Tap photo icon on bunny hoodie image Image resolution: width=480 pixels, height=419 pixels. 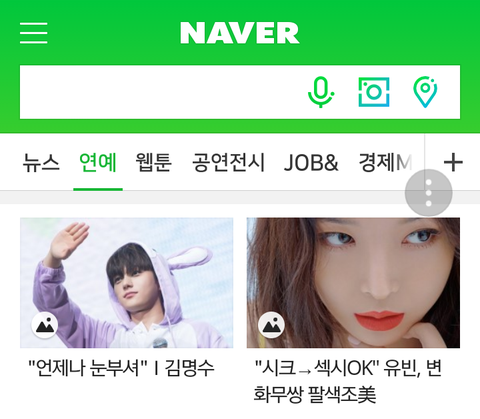pyautogui.click(x=45, y=325)
